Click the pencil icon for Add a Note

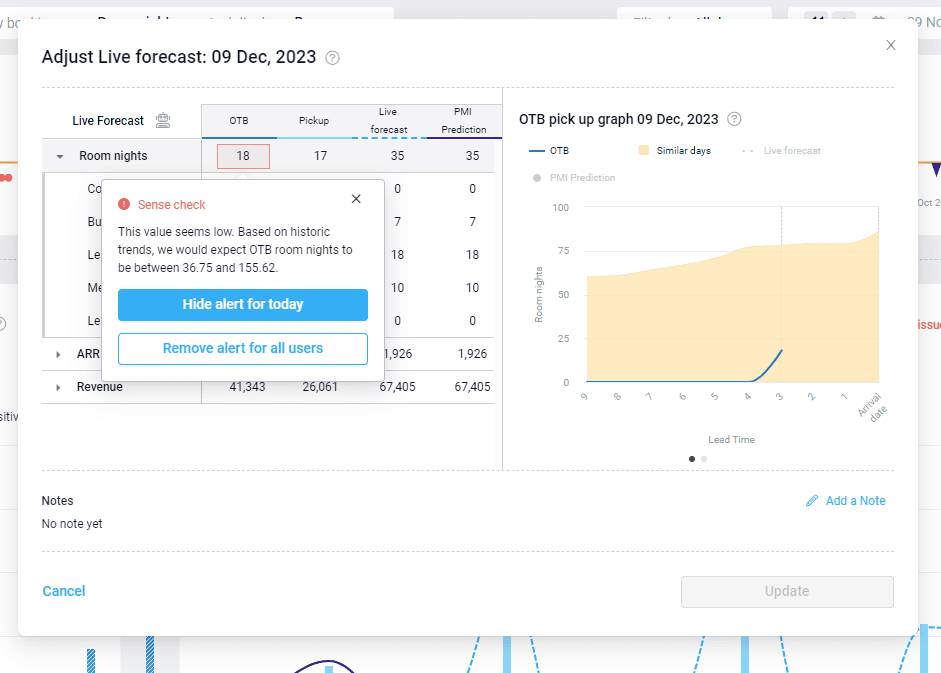[812, 501]
